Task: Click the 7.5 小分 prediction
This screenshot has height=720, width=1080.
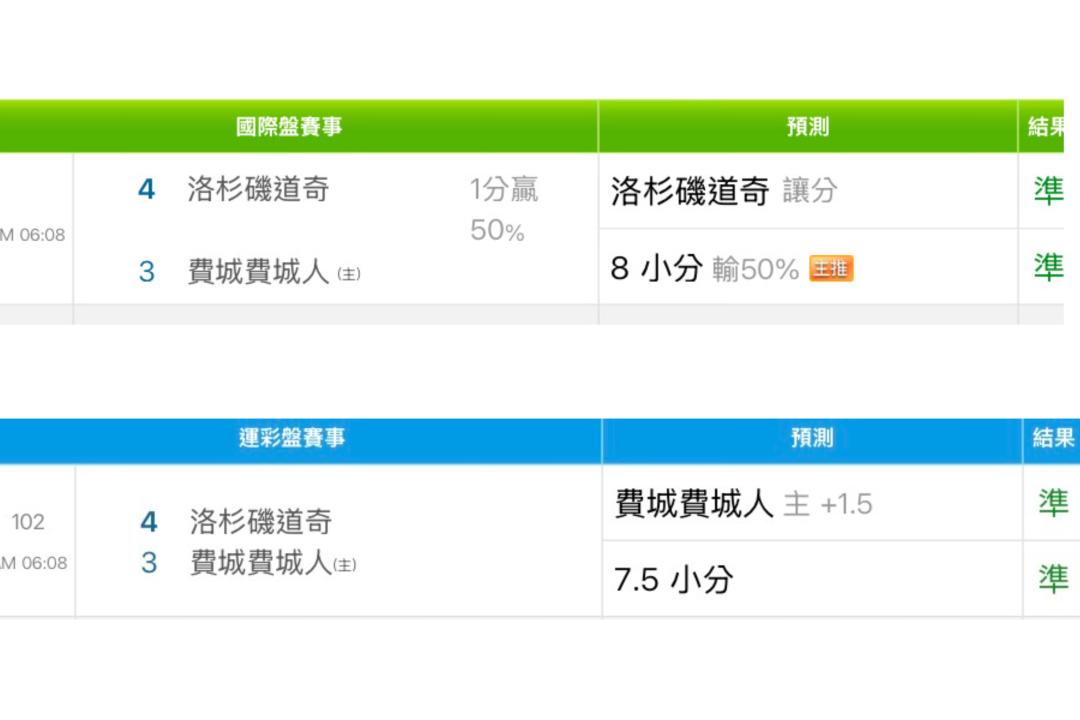Action: 673,579
